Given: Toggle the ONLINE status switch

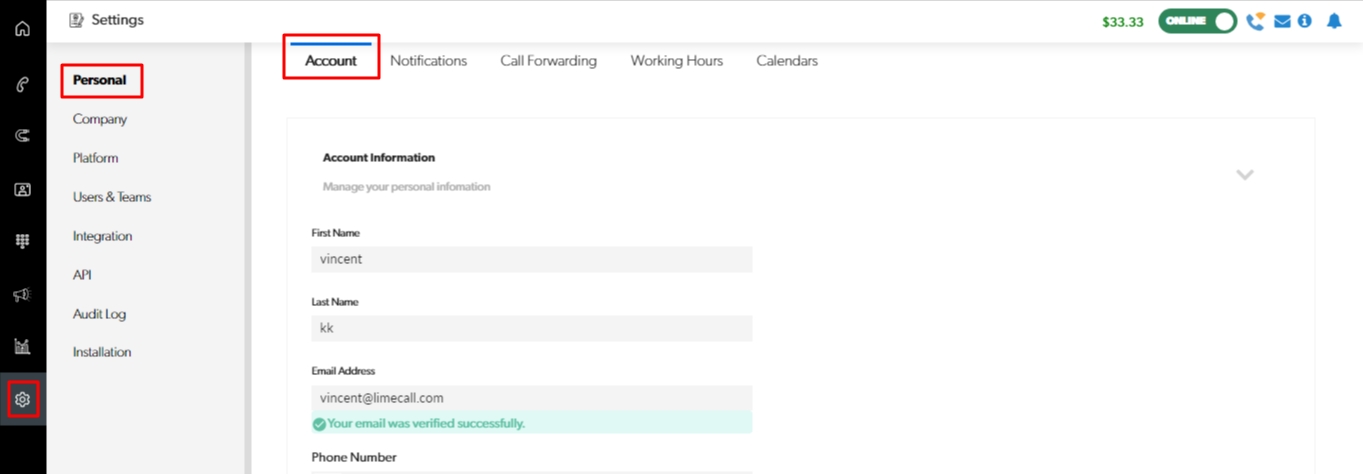Looking at the screenshot, I should tap(1197, 21).
